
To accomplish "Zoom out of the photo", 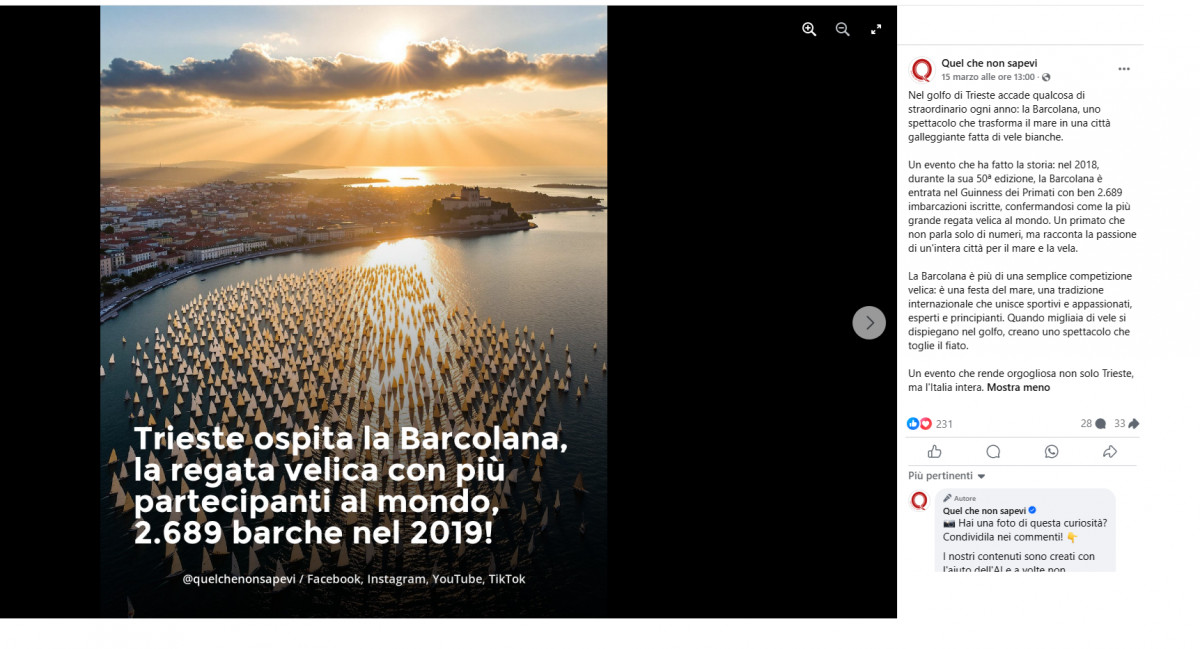I will point(843,30).
